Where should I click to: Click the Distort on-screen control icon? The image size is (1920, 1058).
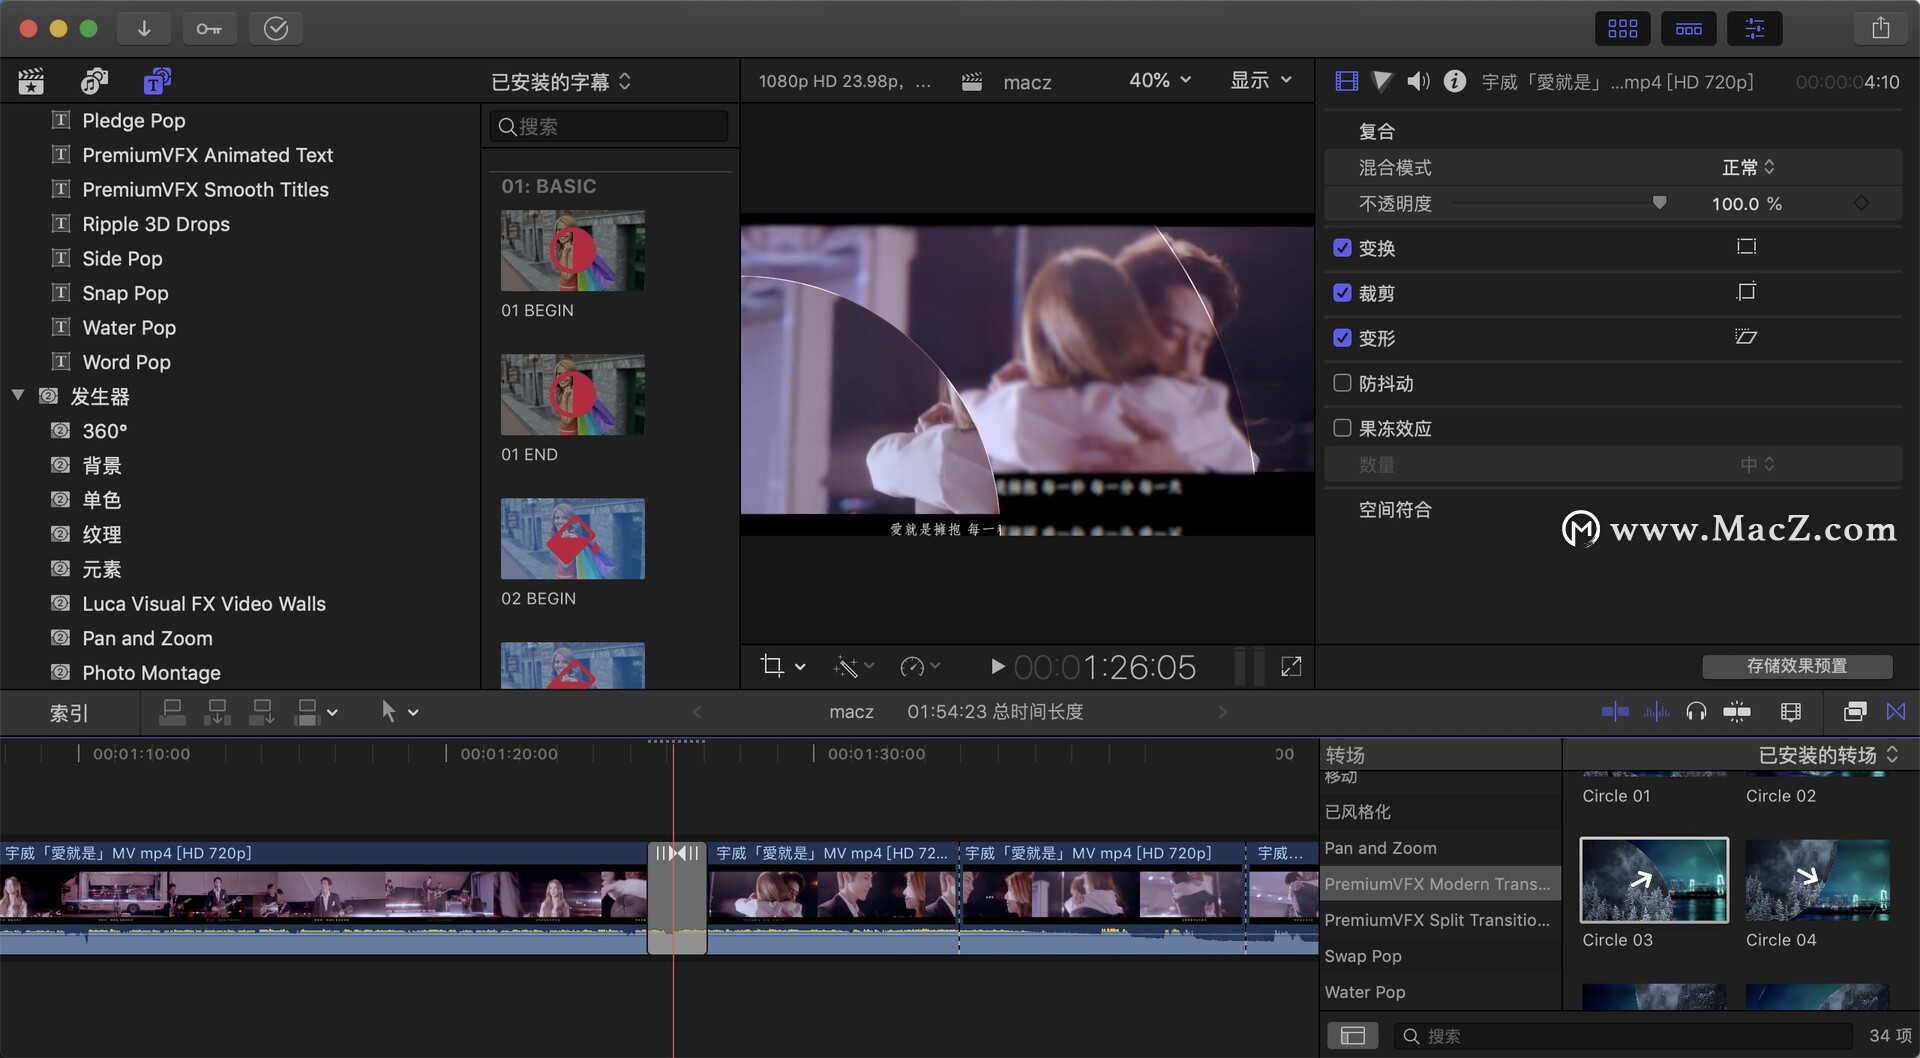click(x=1746, y=337)
